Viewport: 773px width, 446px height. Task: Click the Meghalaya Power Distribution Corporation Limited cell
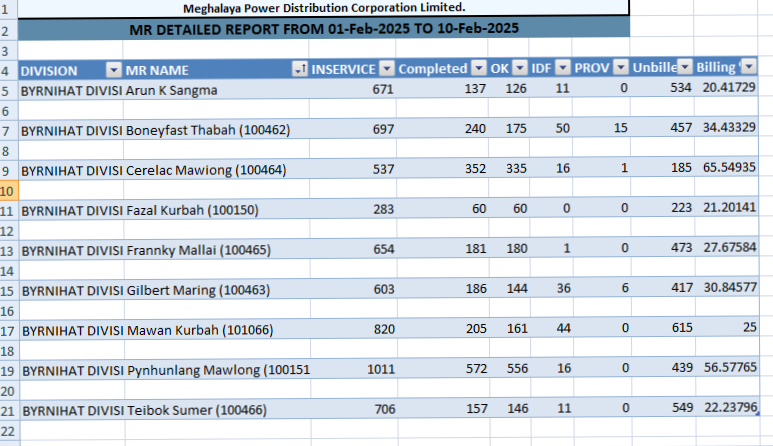324,8
